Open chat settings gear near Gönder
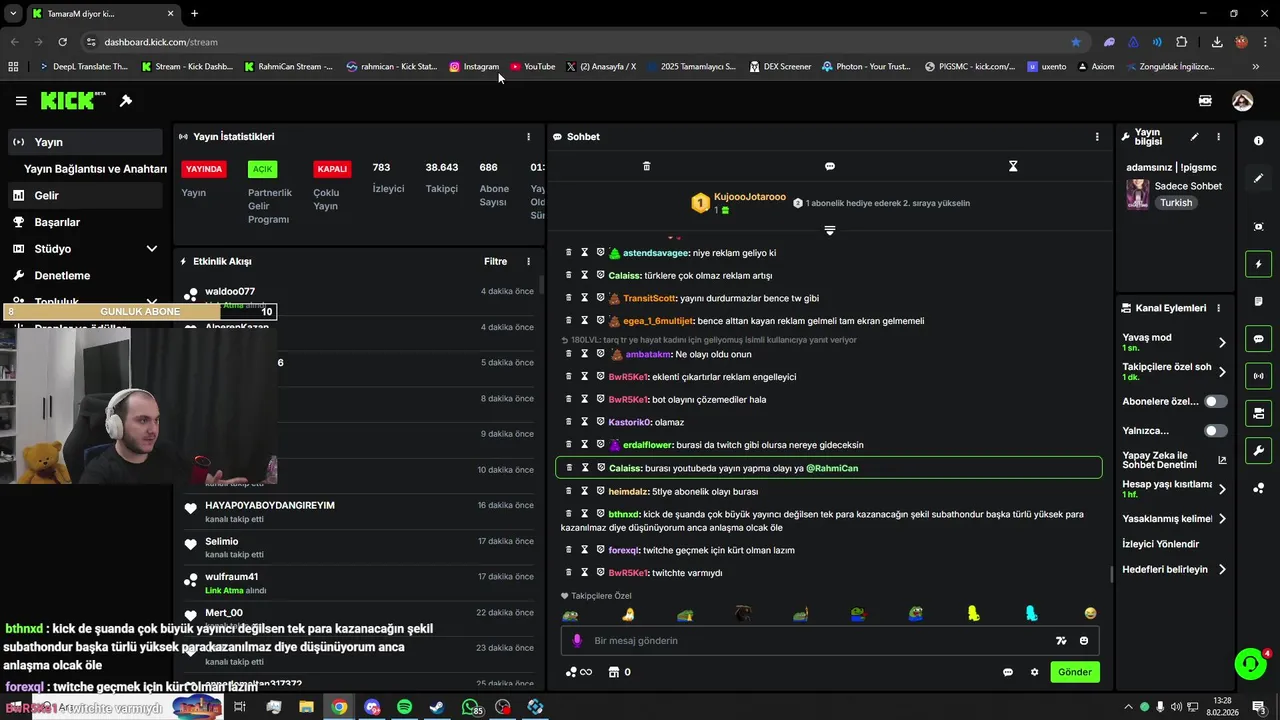This screenshot has height=720, width=1280. (x=1034, y=672)
